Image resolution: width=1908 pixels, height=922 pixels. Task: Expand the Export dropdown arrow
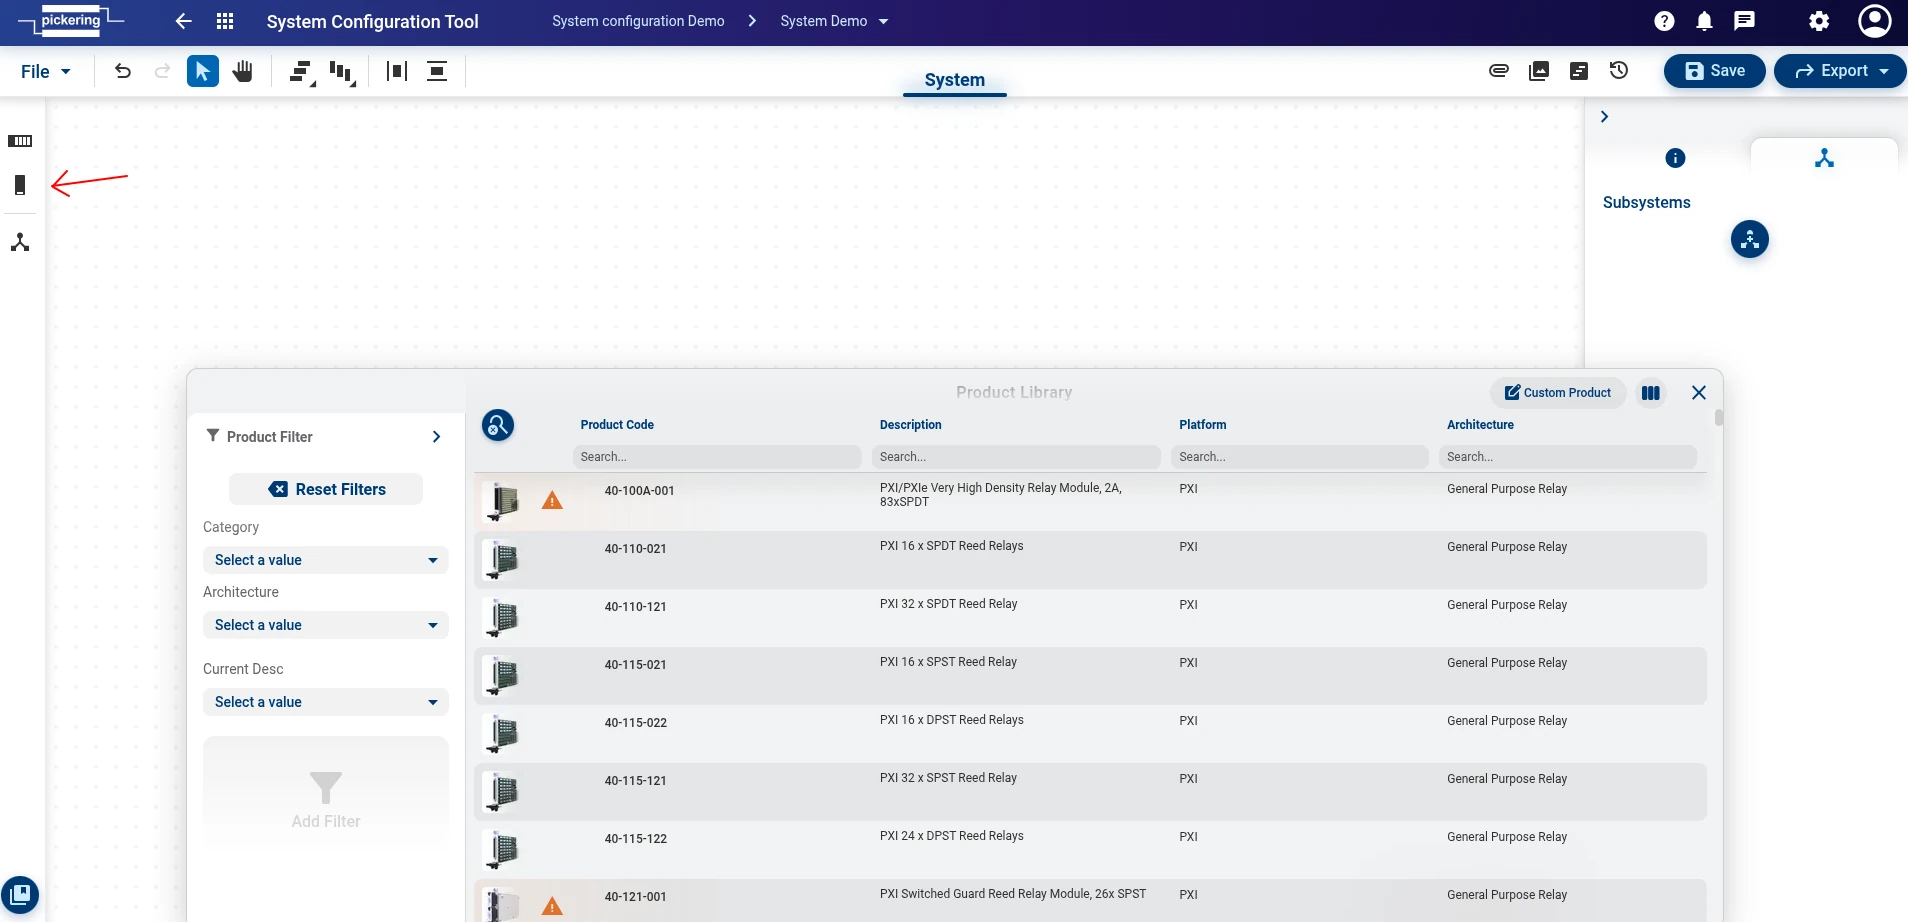point(1884,71)
